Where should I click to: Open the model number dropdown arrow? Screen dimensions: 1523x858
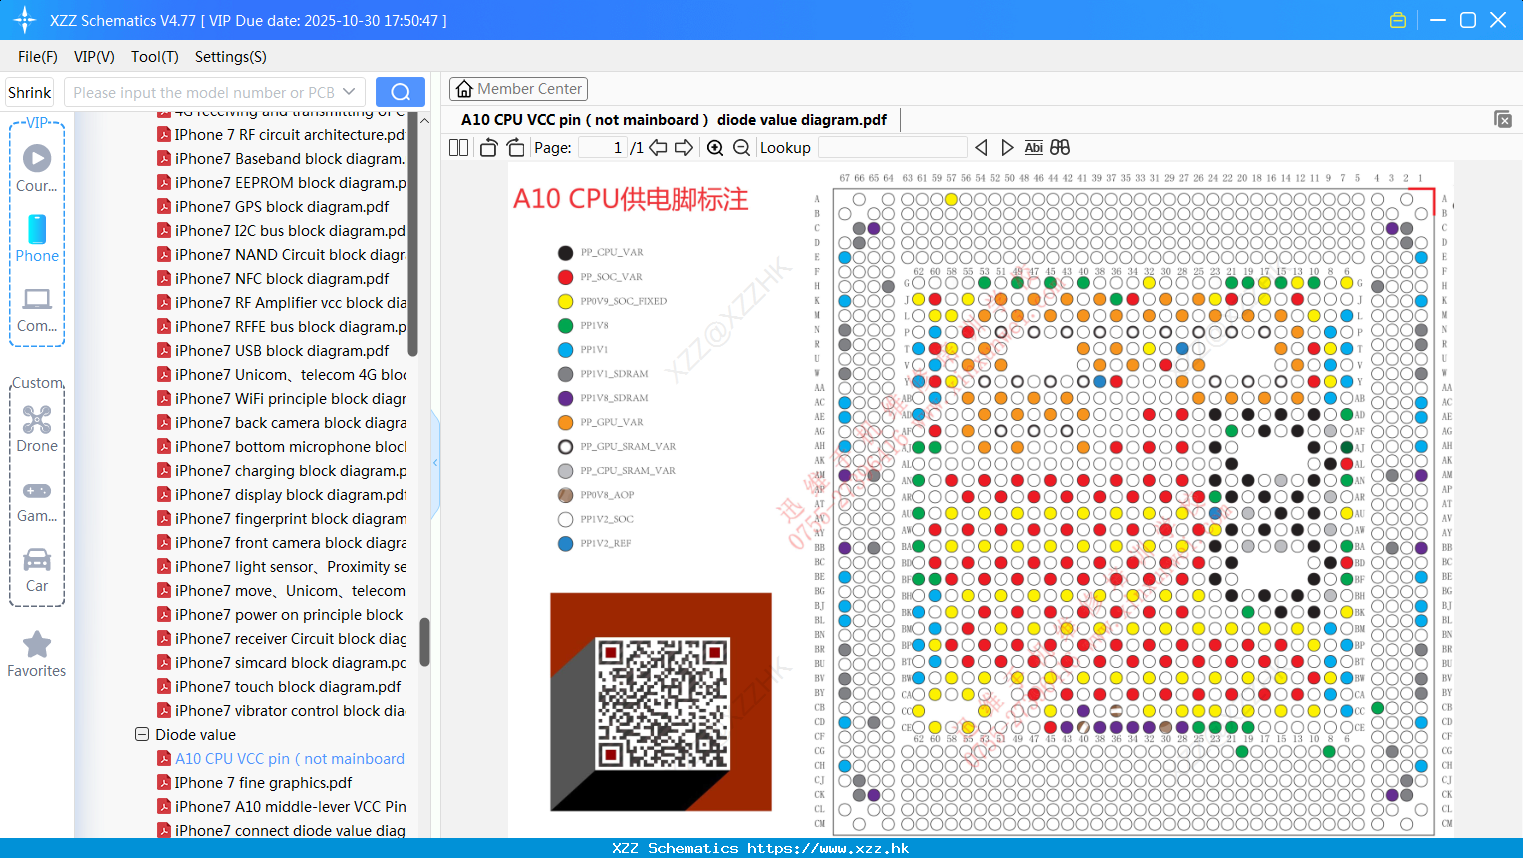349,92
